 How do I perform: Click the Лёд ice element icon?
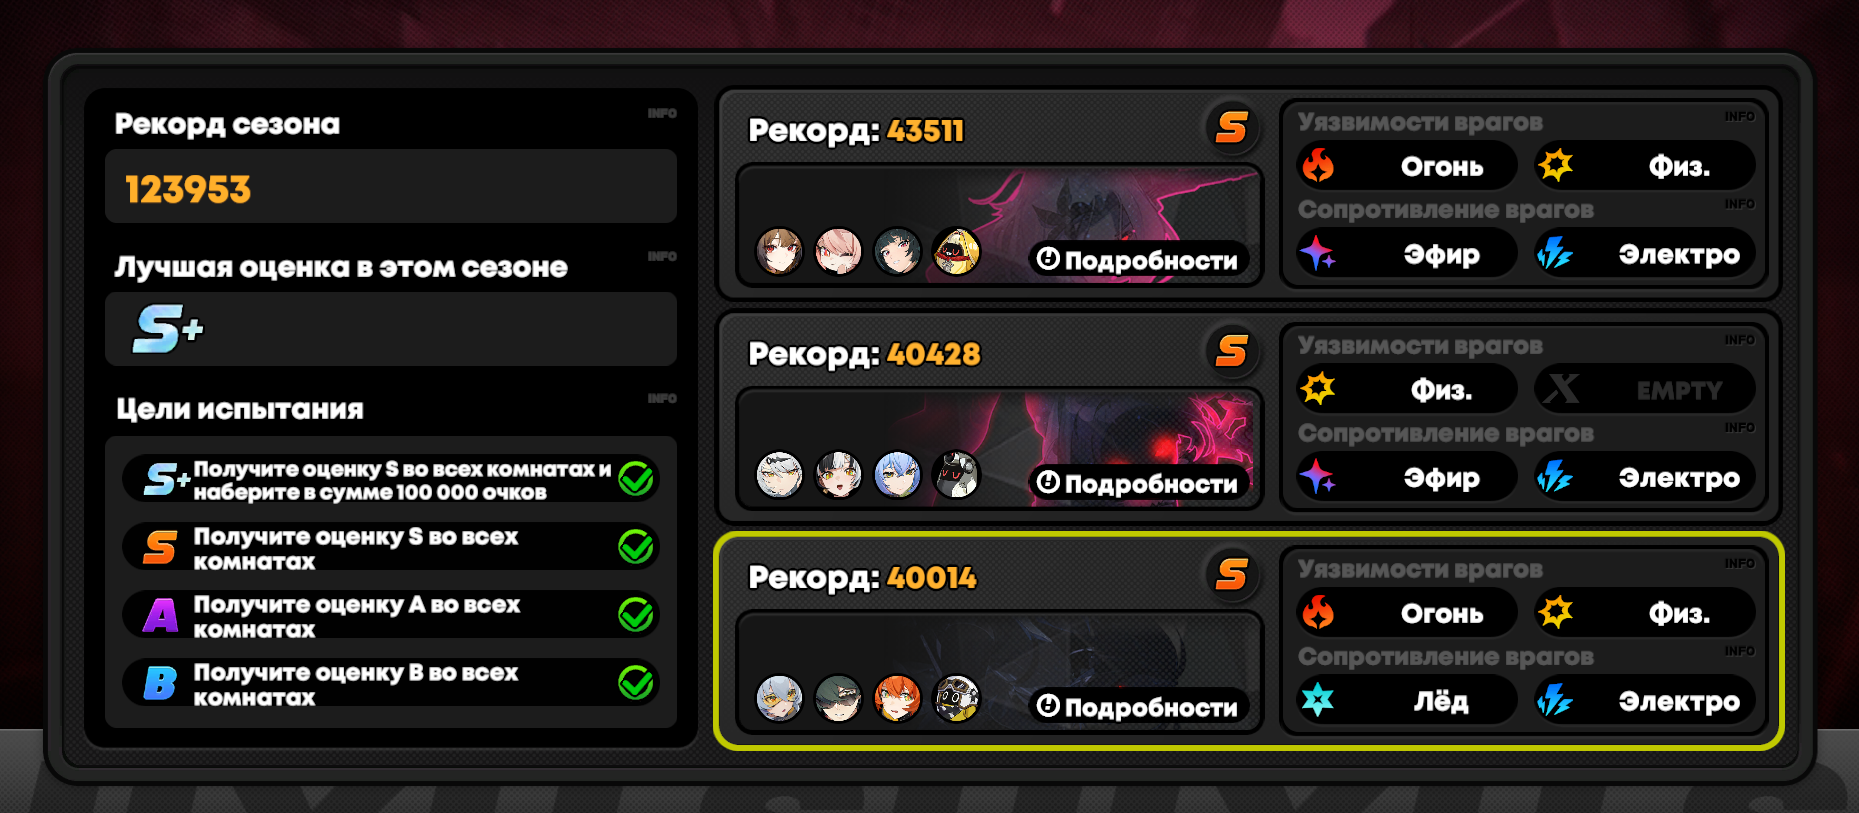(1318, 699)
